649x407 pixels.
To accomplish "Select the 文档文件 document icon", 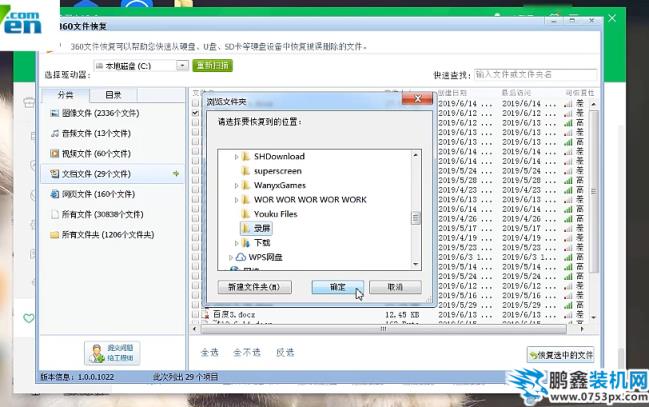I will (x=54, y=174).
